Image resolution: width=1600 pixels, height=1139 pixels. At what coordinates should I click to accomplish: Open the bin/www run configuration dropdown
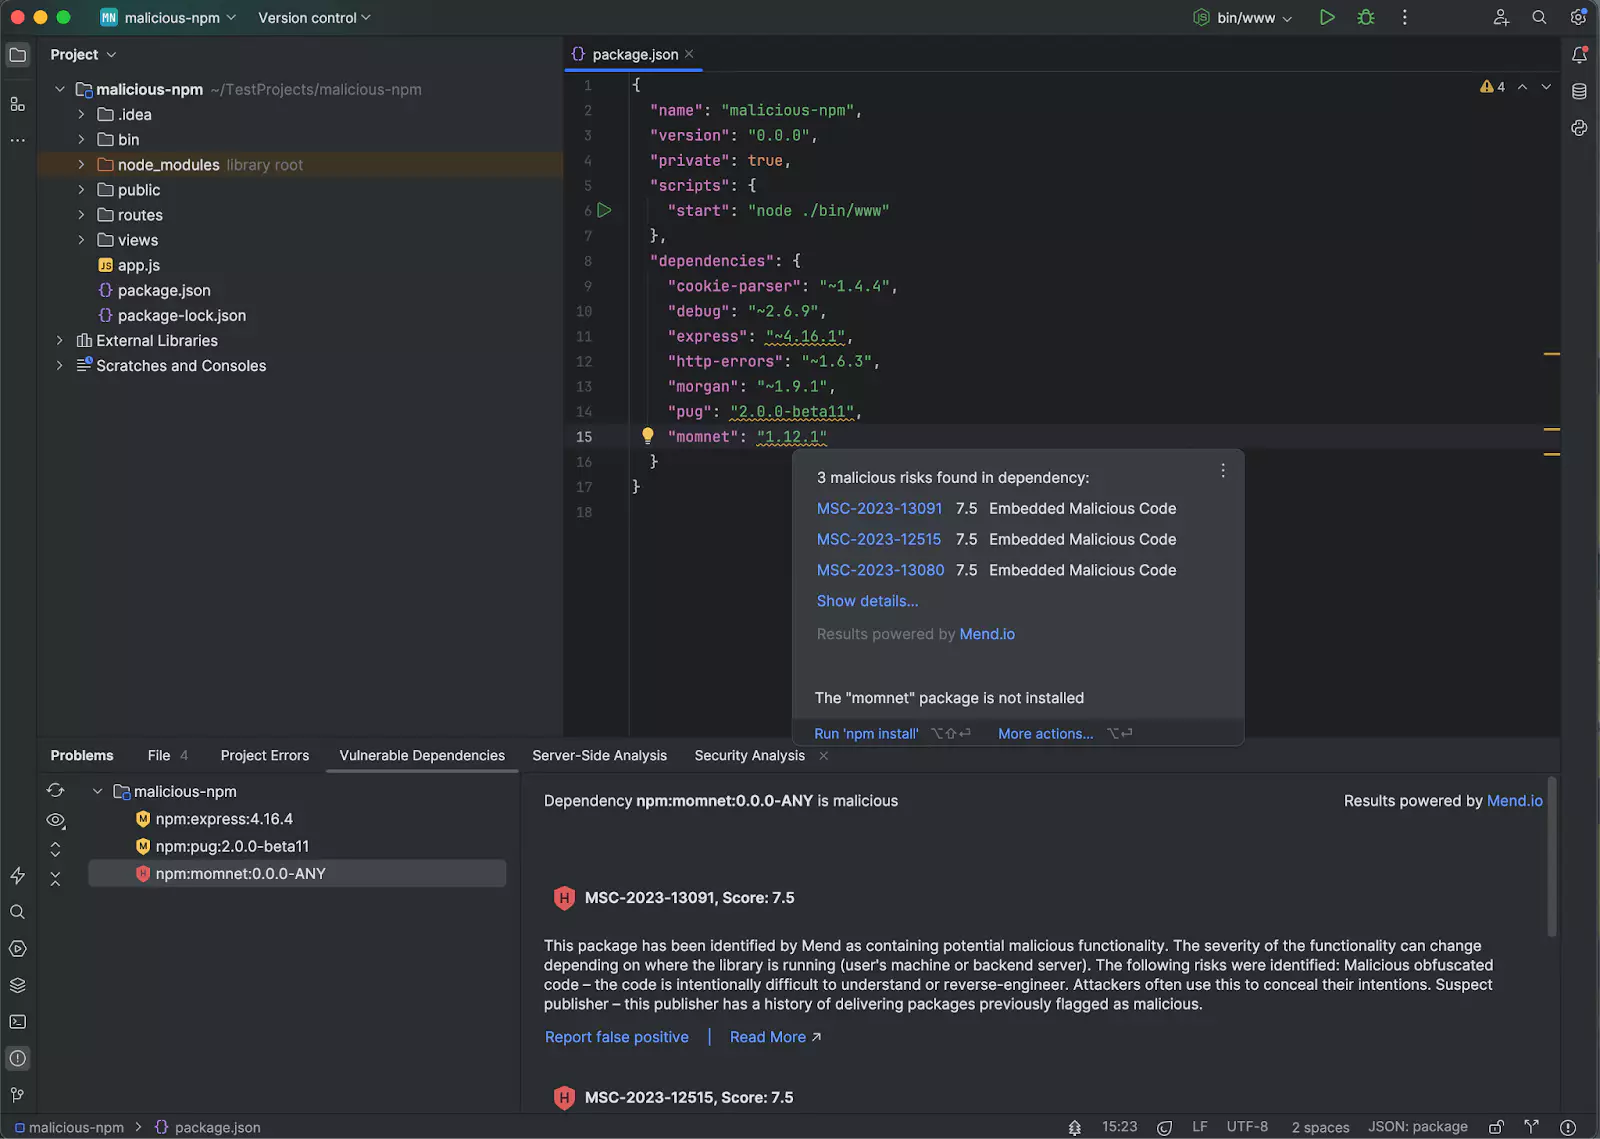pyautogui.click(x=1243, y=18)
